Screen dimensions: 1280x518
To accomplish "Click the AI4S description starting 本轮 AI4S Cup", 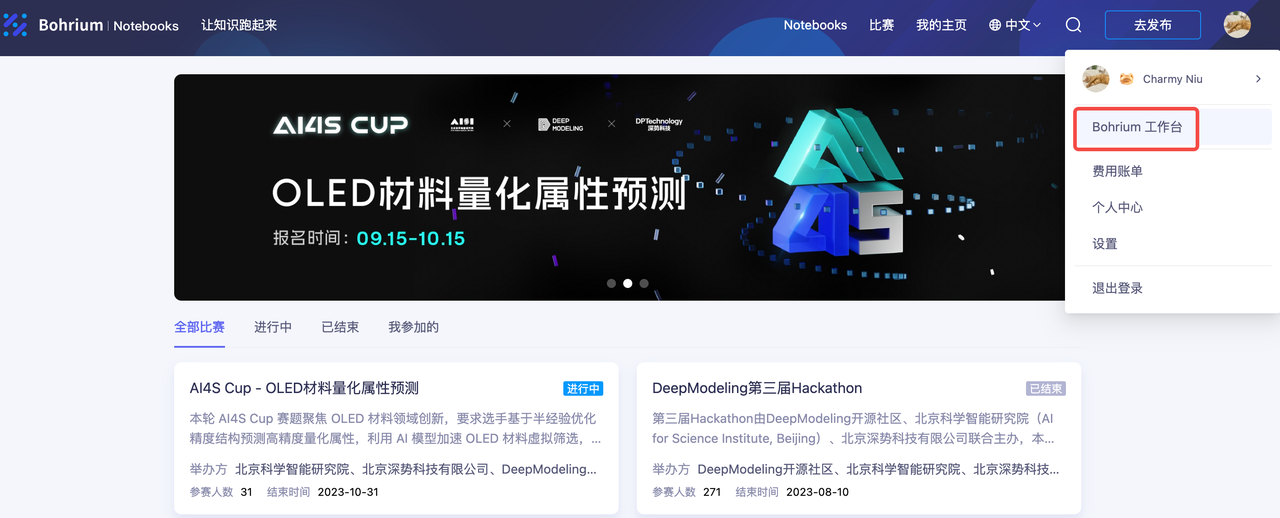I will 396,428.
